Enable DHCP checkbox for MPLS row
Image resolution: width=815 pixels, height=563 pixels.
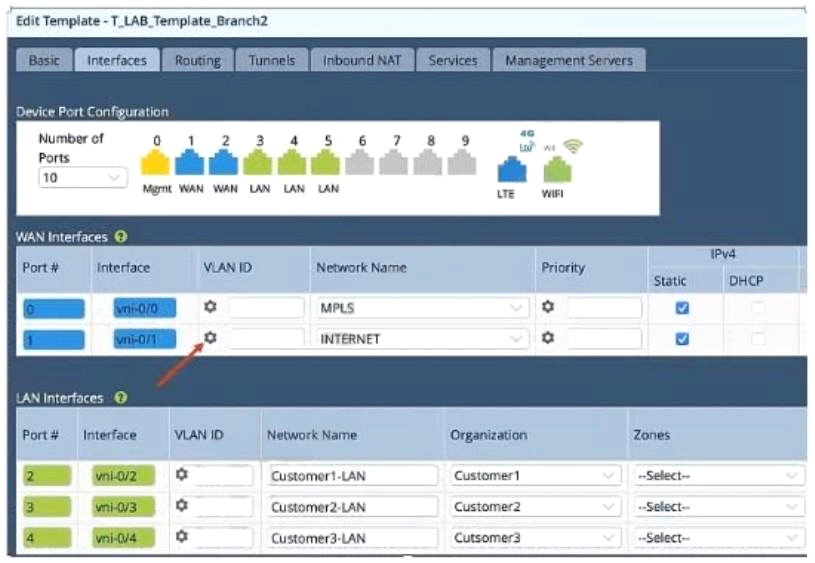(757, 308)
